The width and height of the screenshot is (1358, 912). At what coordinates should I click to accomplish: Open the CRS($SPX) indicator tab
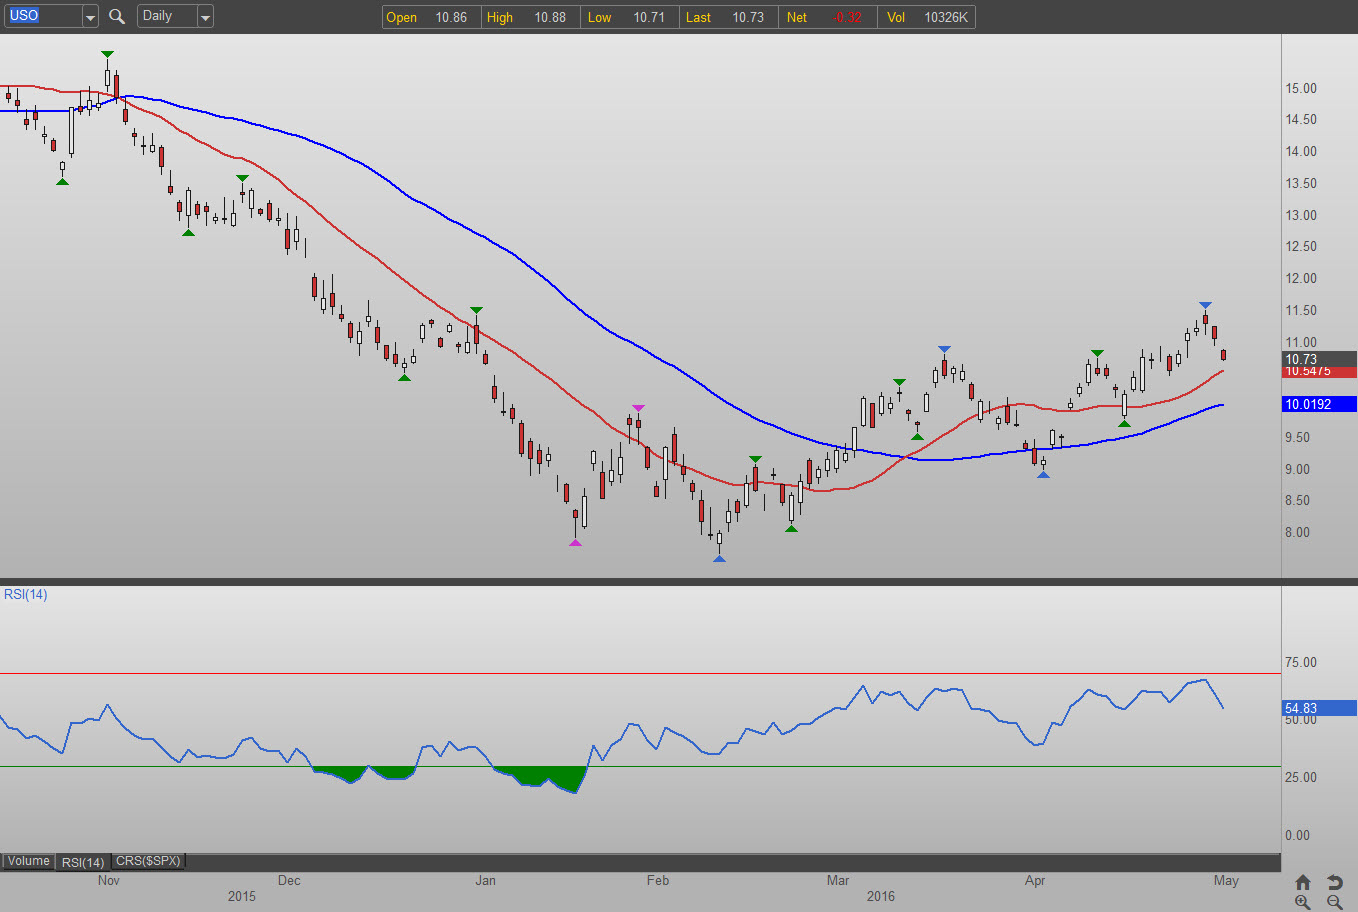point(148,861)
